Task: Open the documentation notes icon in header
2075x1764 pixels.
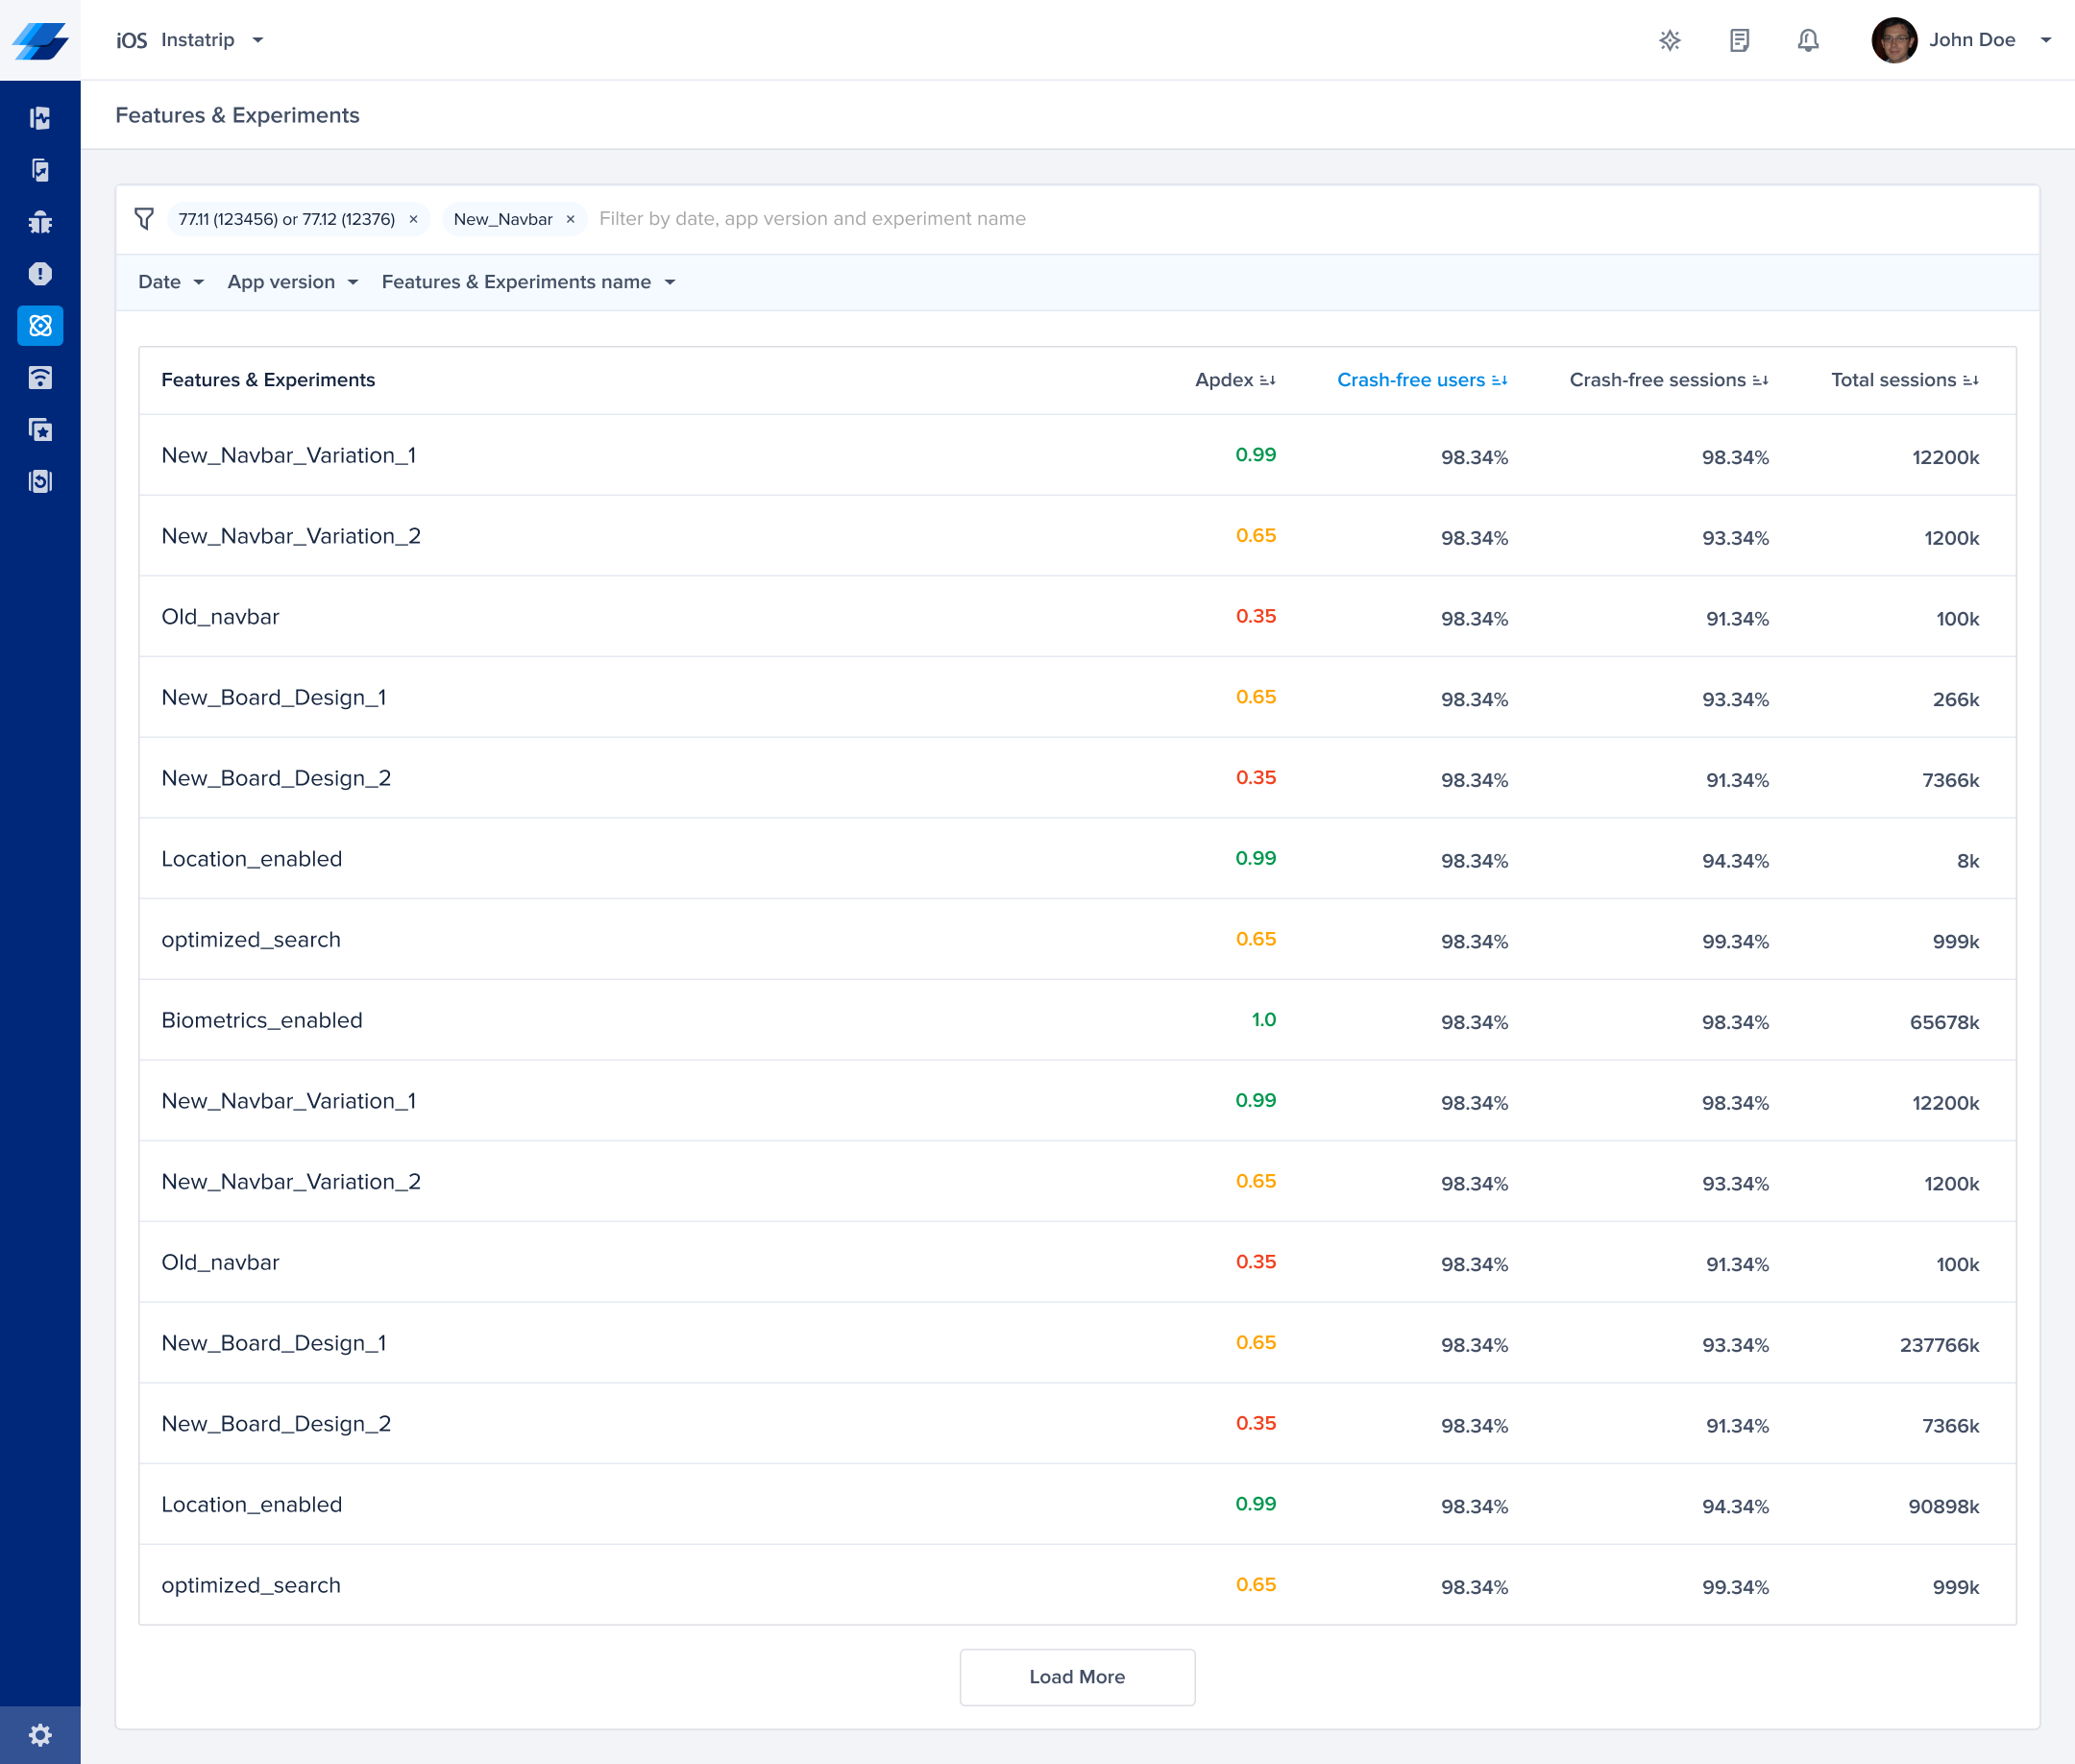Action: [1739, 40]
